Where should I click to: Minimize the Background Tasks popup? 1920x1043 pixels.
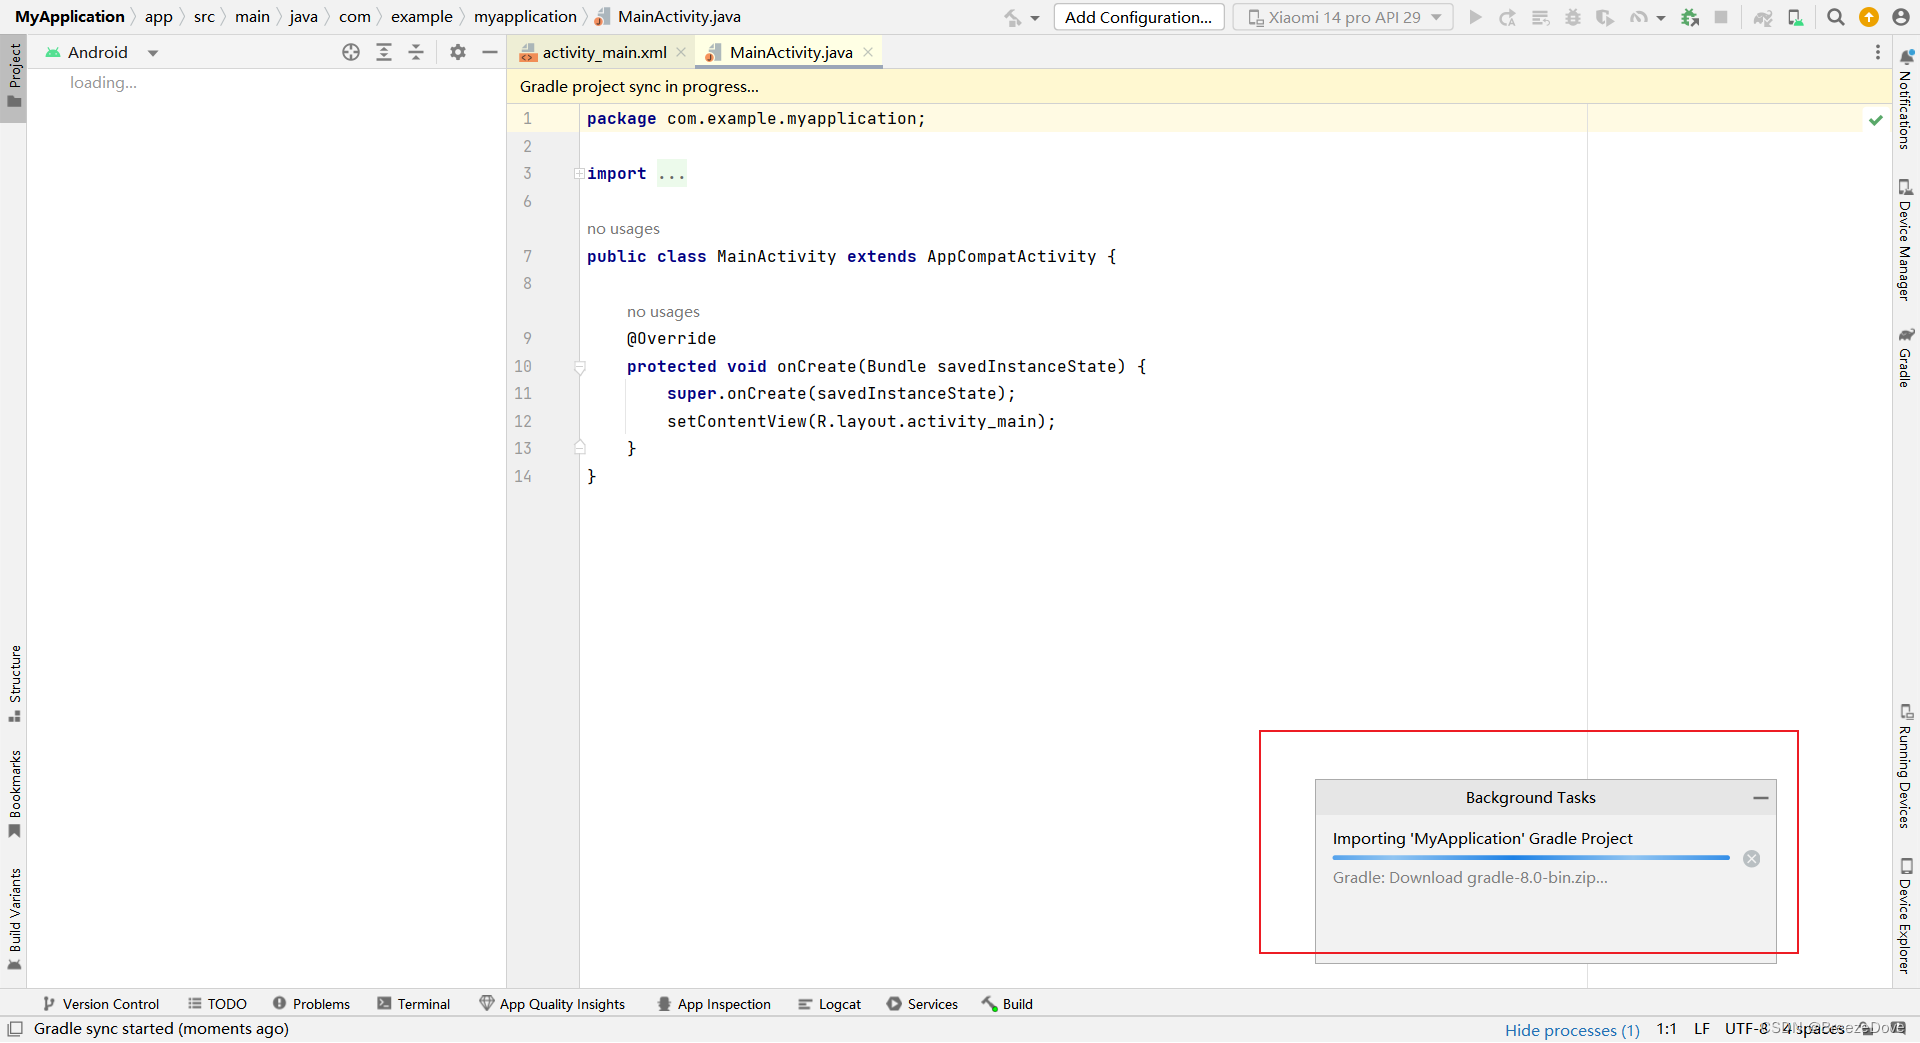coord(1761,798)
